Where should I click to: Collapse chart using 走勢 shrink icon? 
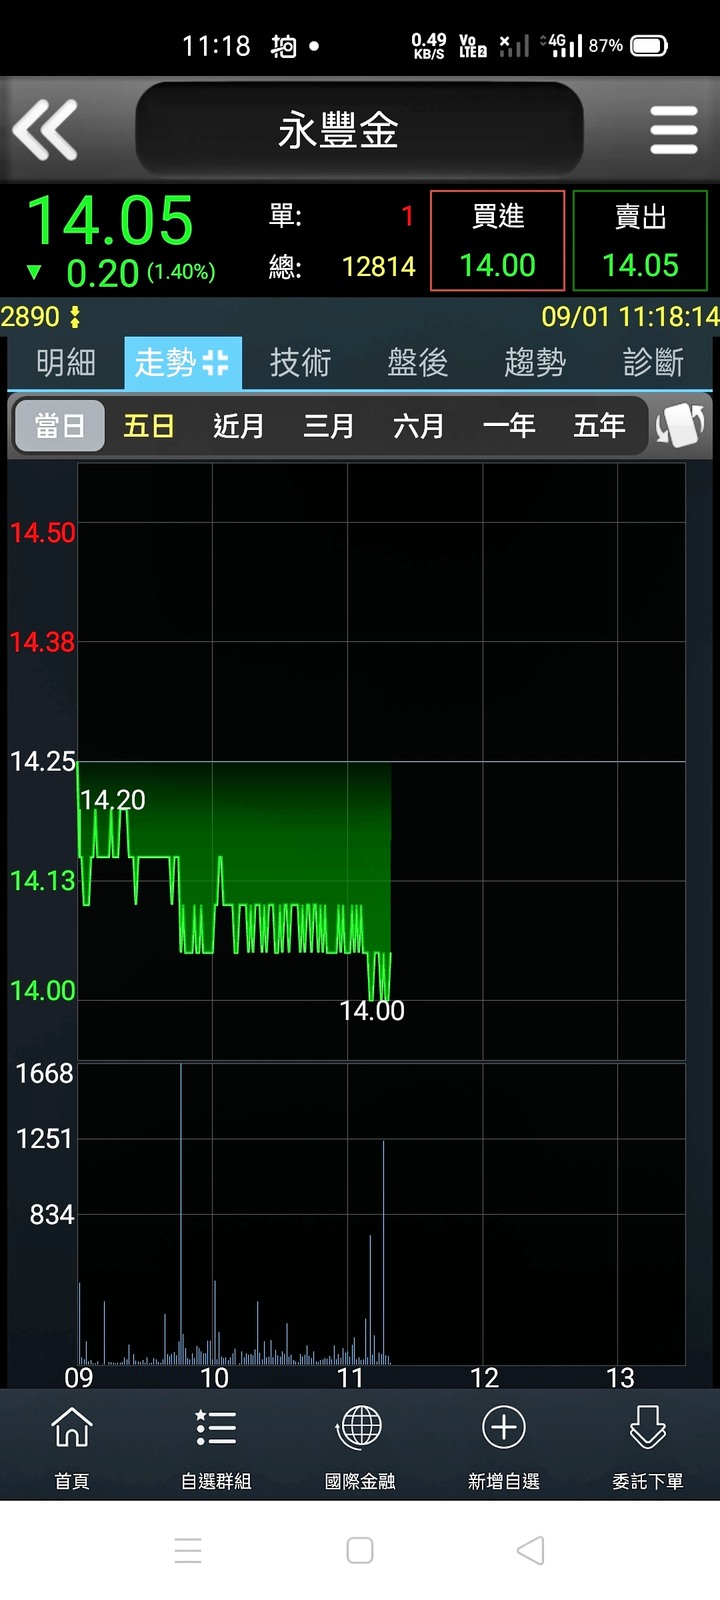tap(216, 363)
